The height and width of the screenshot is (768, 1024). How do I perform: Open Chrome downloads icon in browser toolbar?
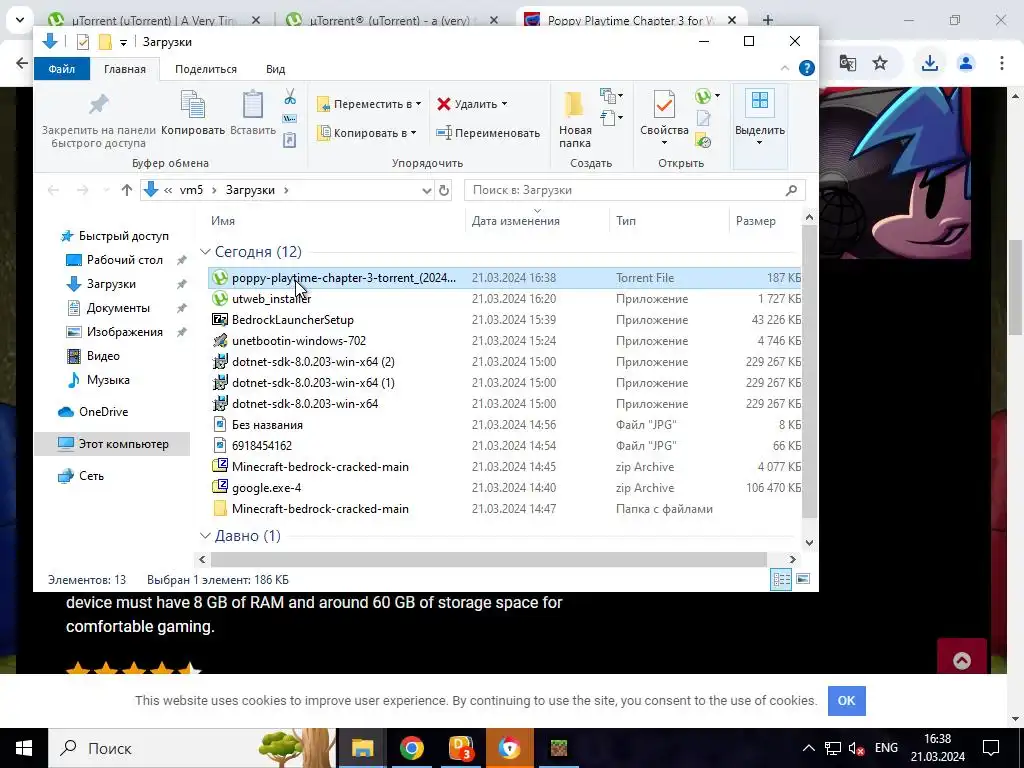930,63
